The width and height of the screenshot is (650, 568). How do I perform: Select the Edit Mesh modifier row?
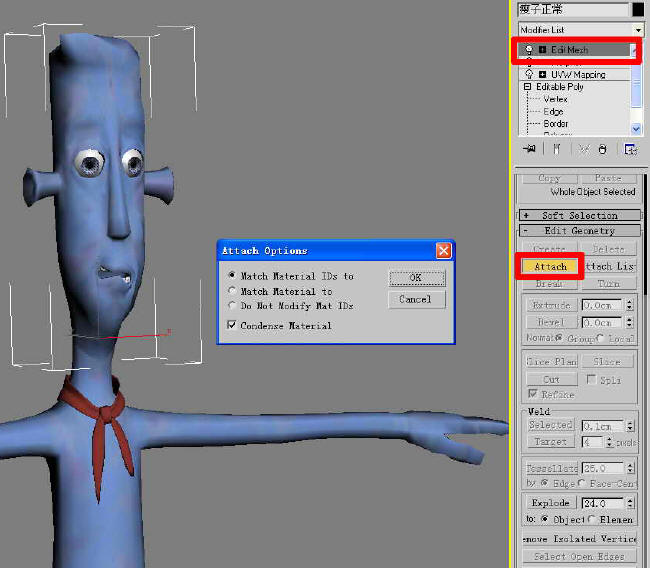[x=575, y=50]
